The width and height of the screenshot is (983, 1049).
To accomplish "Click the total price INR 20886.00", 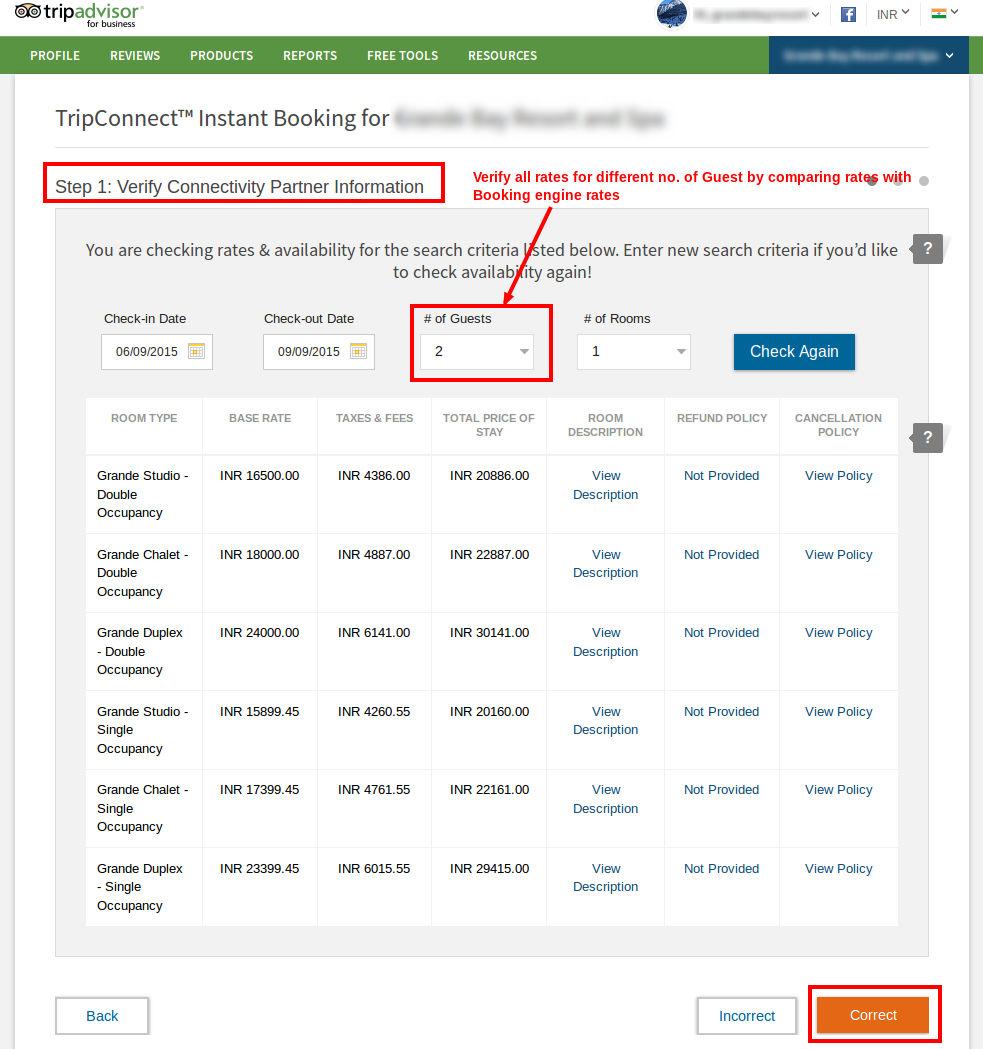I will point(489,476).
